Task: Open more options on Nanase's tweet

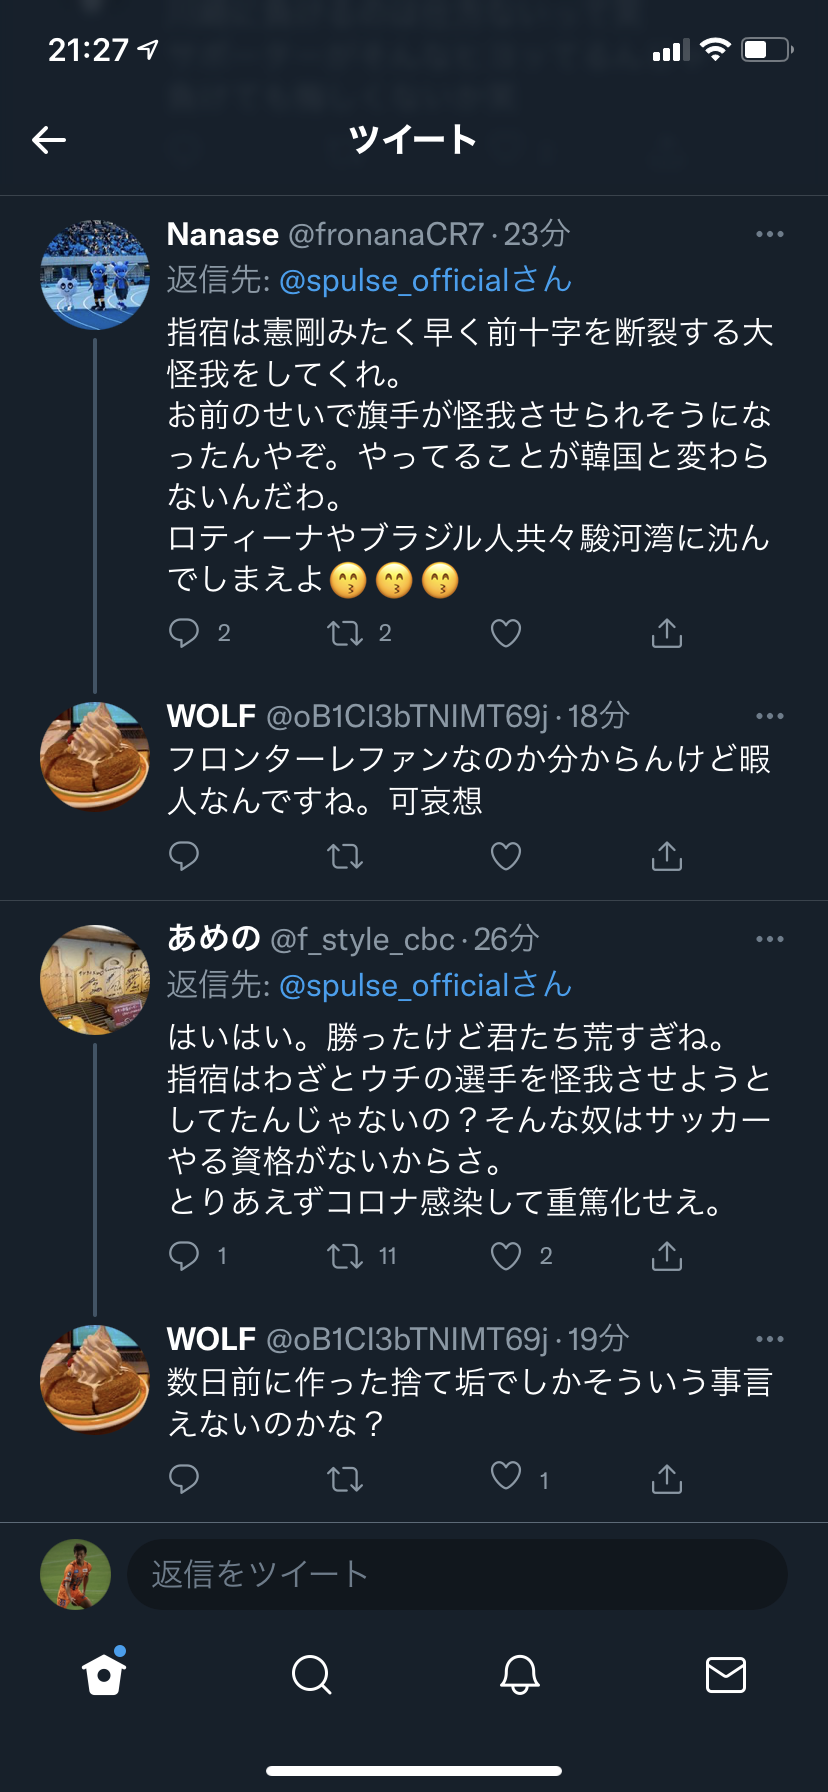Action: pyautogui.click(x=769, y=235)
